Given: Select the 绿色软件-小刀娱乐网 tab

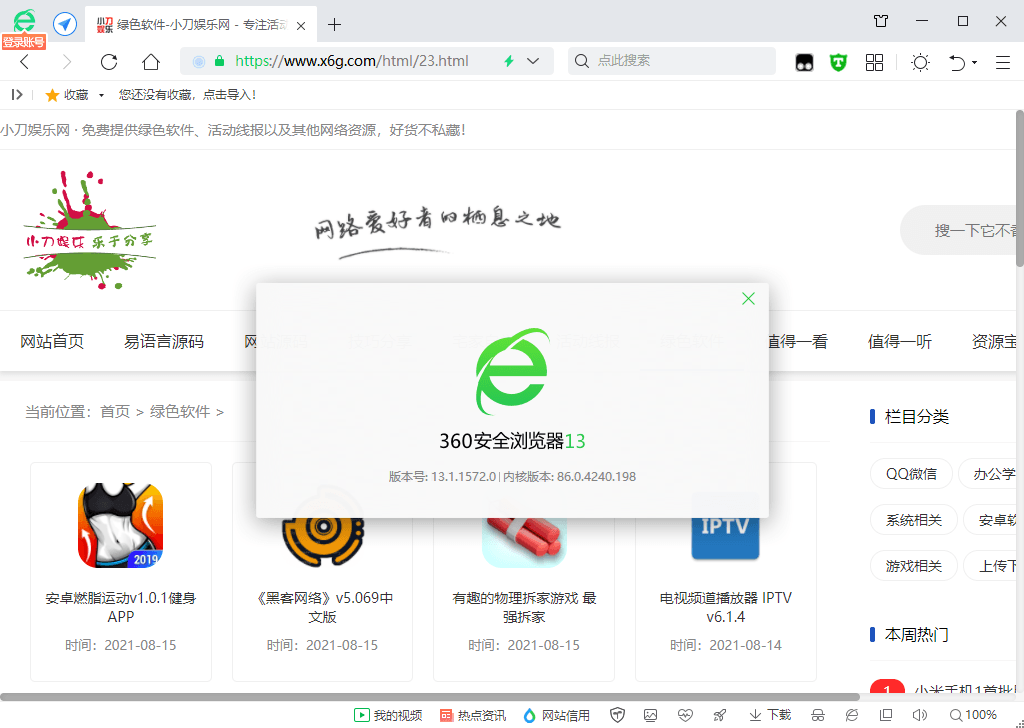Looking at the screenshot, I should 201,25.
